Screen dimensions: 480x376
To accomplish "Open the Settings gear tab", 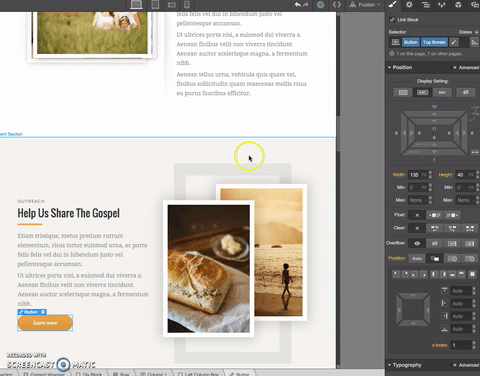I will coord(409,5).
